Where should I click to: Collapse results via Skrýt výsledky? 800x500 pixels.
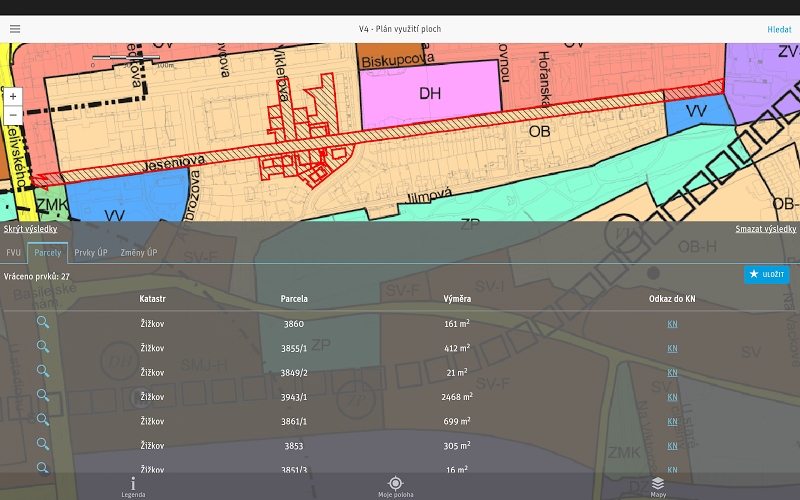[x=30, y=229]
